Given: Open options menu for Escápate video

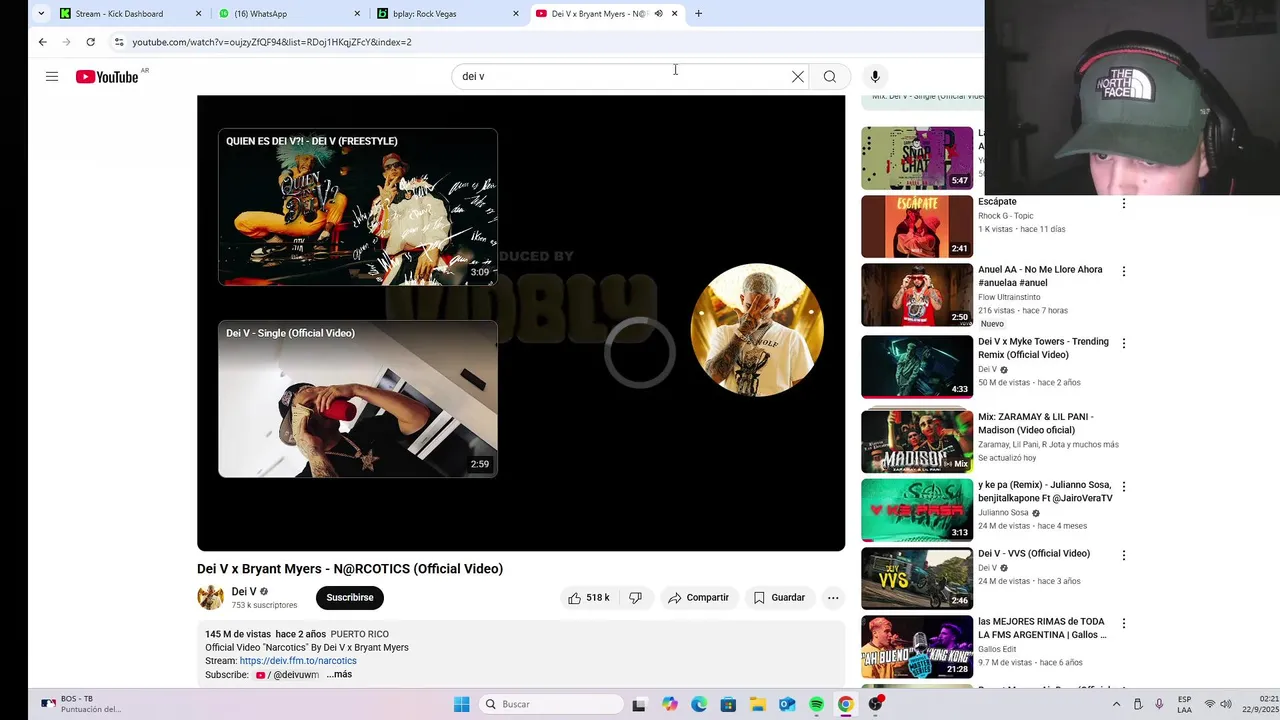Looking at the screenshot, I should (x=1124, y=203).
